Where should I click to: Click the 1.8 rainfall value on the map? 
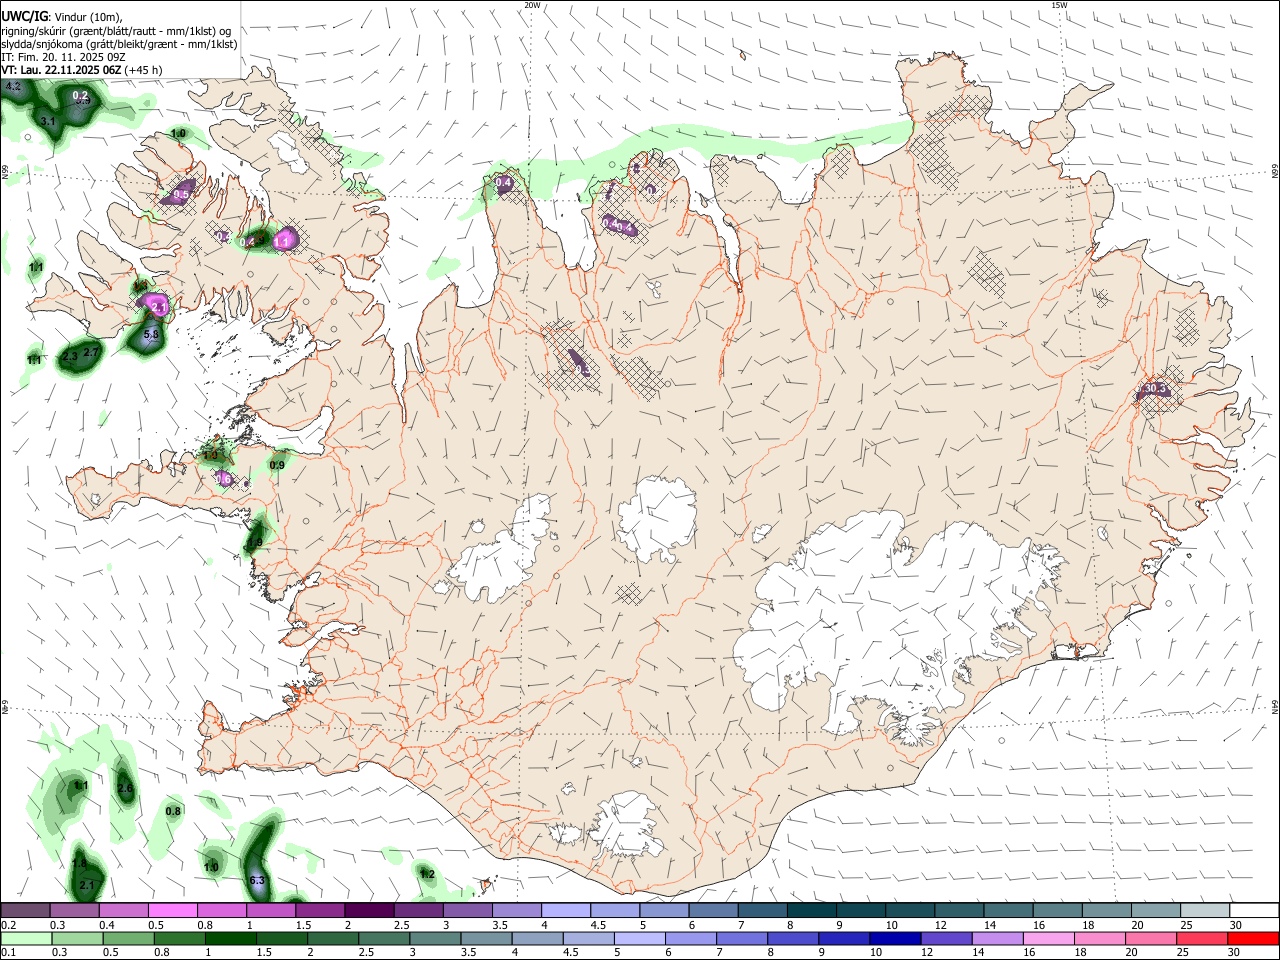pyautogui.click(x=80, y=864)
